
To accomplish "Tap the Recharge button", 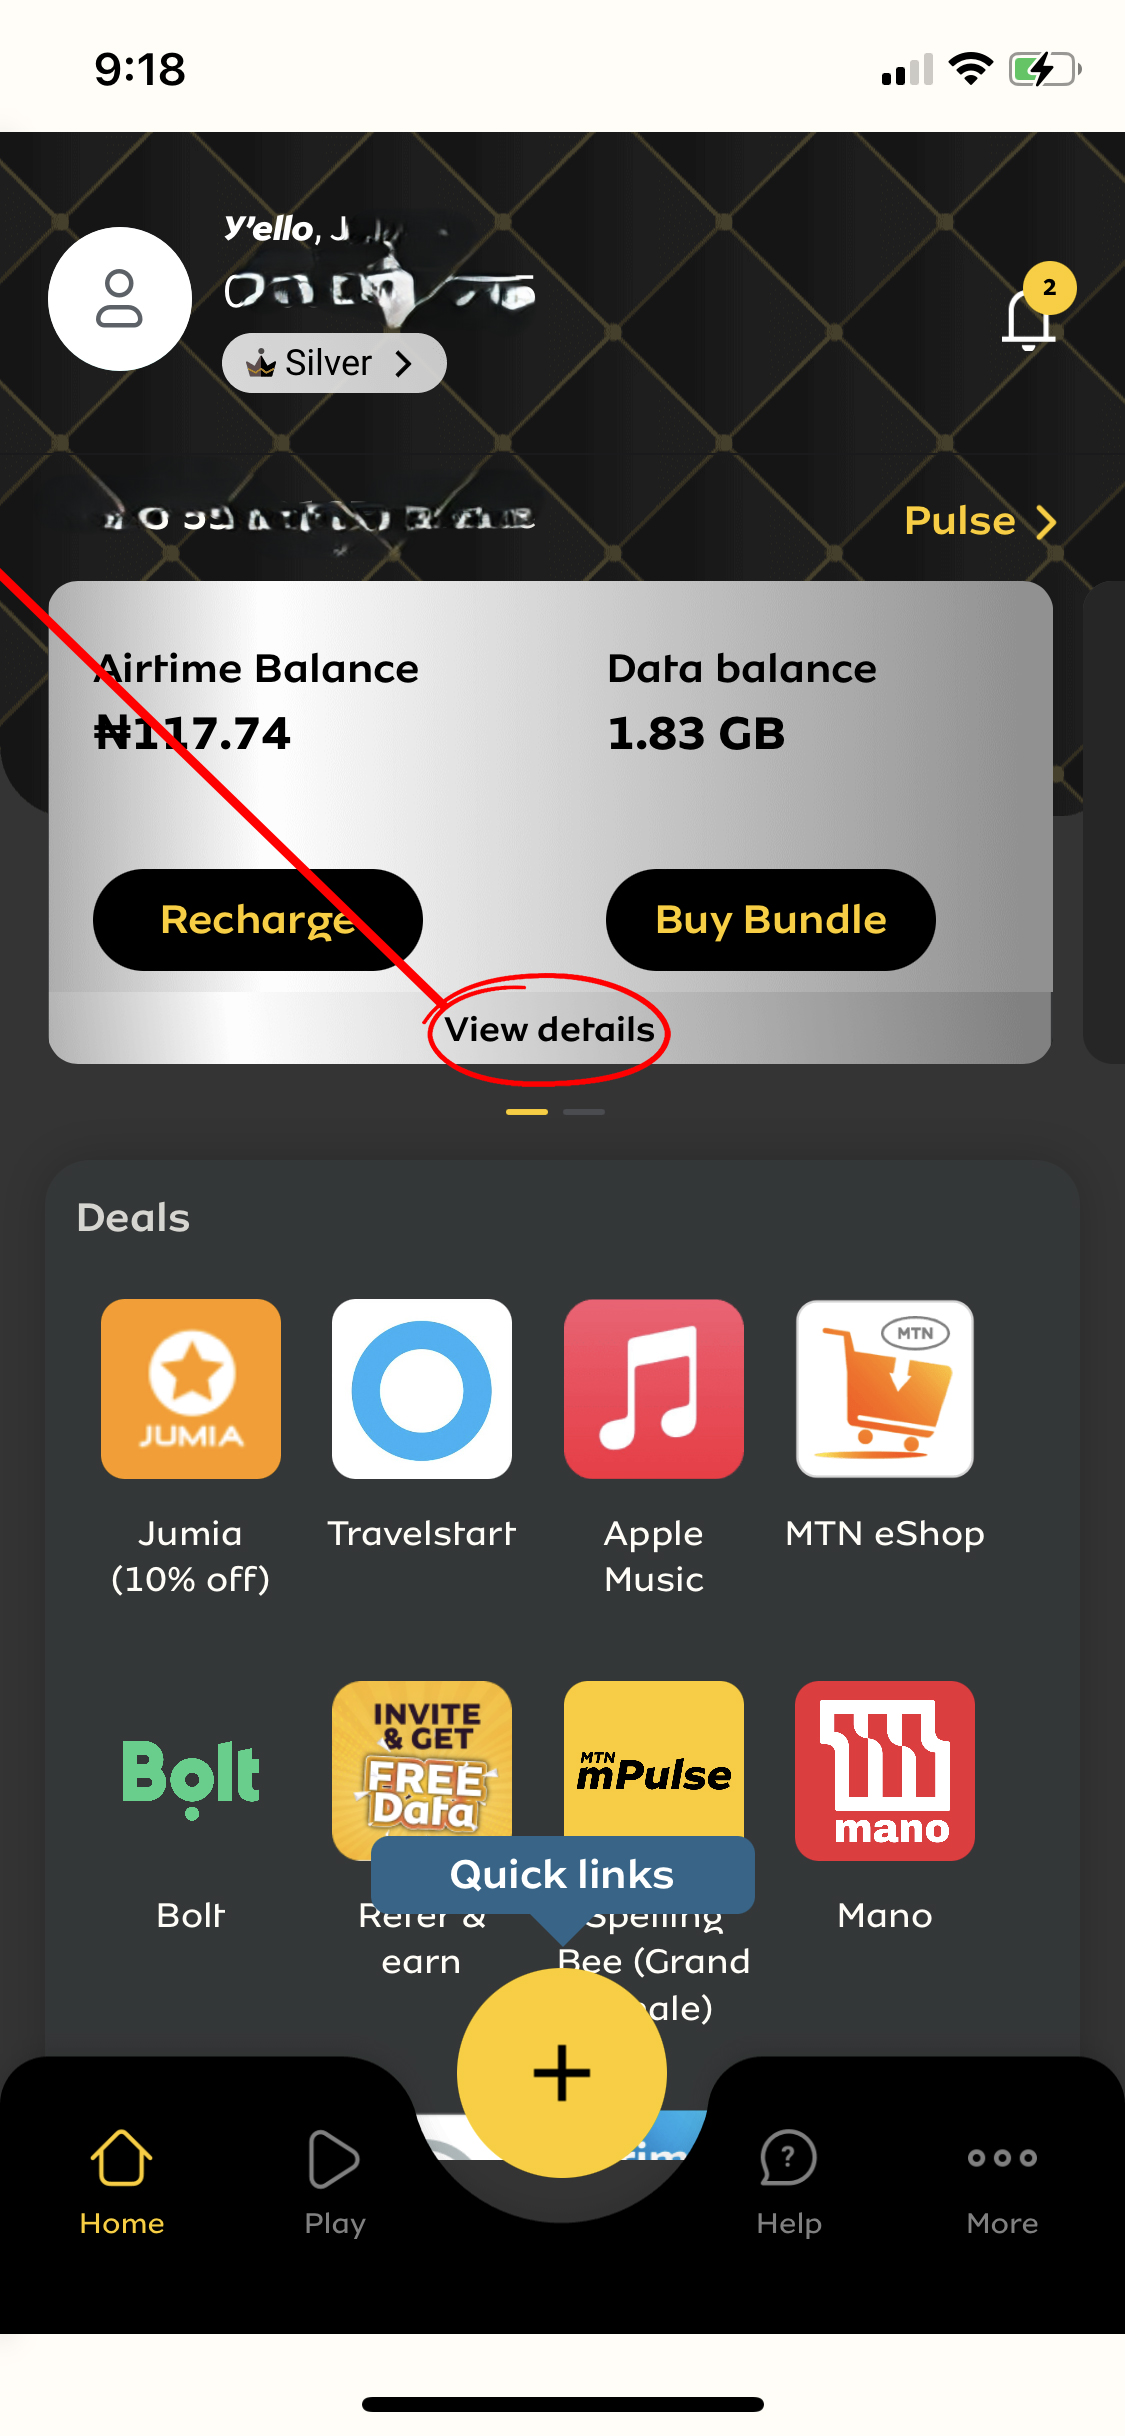I will click(x=258, y=920).
